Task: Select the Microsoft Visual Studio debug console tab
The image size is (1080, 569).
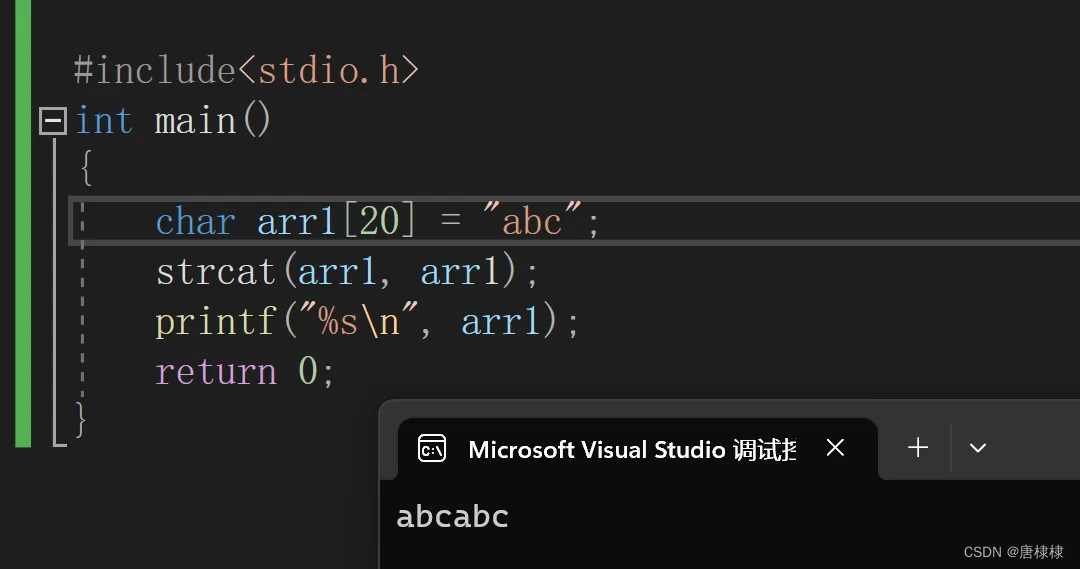Action: [632, 449]
